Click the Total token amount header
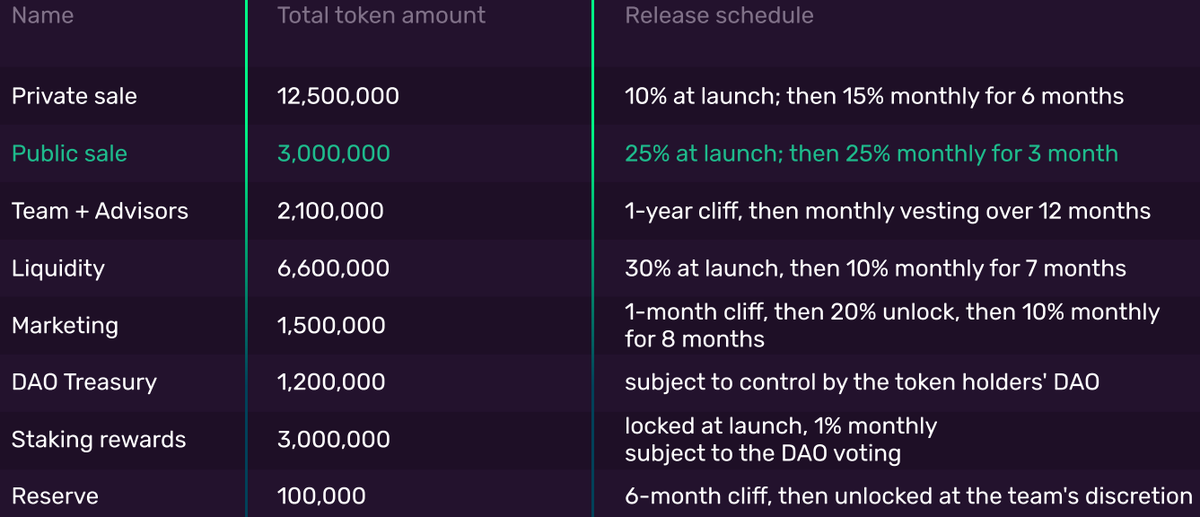 (381, 16)
